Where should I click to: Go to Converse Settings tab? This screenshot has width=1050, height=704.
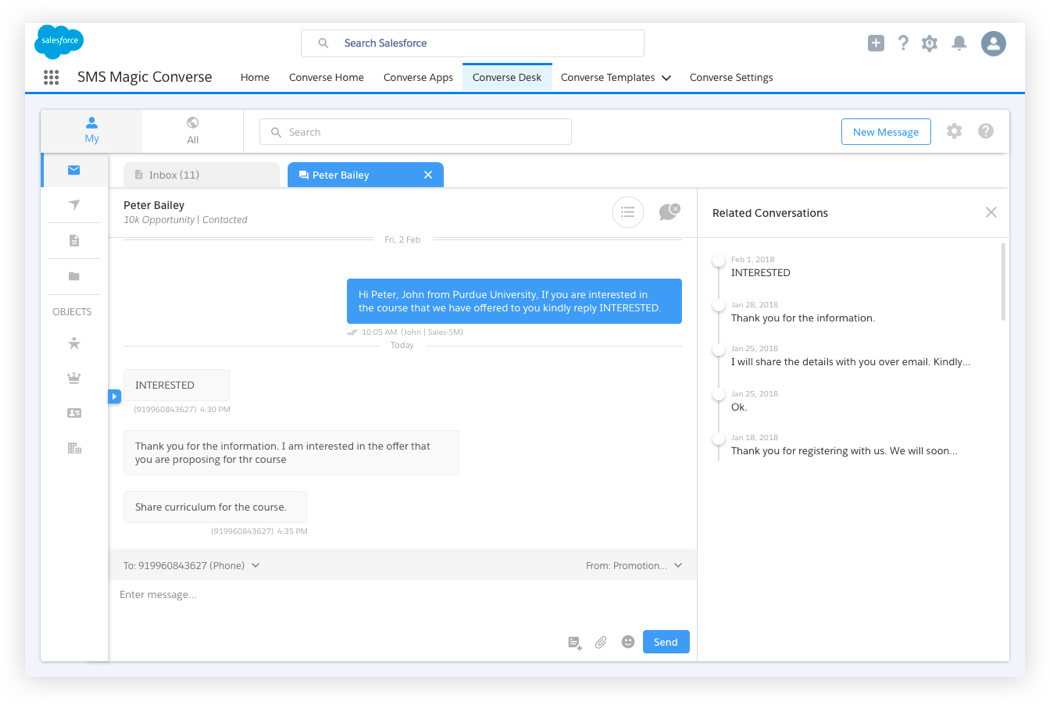coord(731,77)
